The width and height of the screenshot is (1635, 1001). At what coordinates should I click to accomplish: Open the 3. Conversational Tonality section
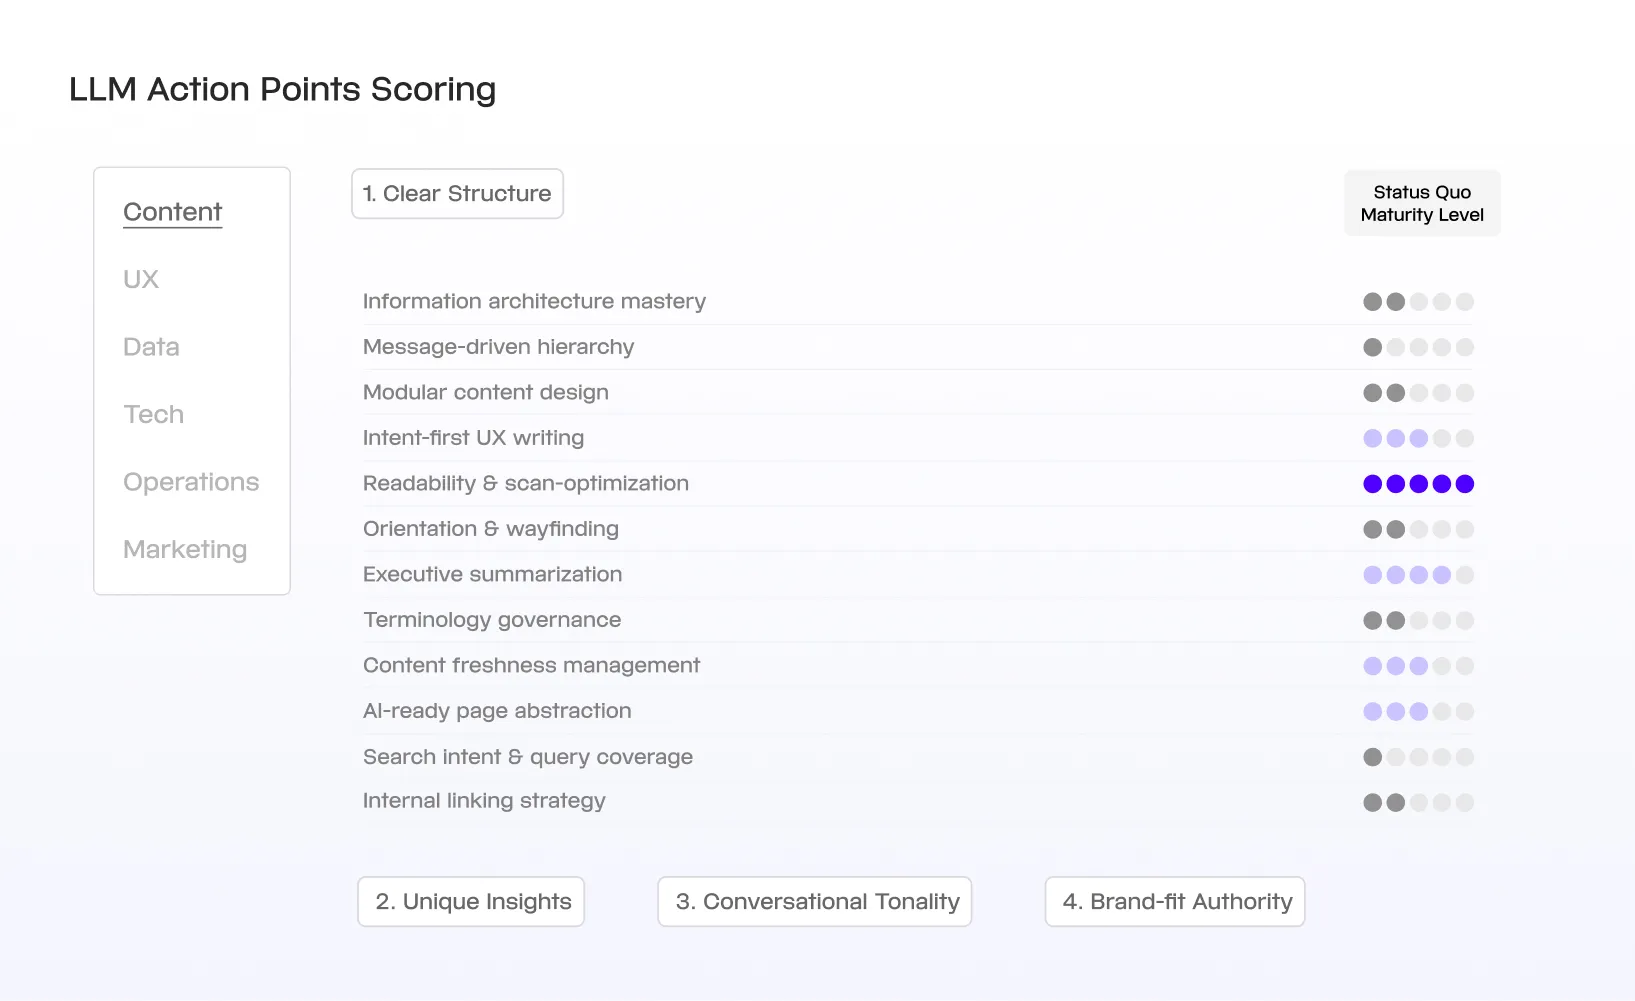[x=815, y=901]
